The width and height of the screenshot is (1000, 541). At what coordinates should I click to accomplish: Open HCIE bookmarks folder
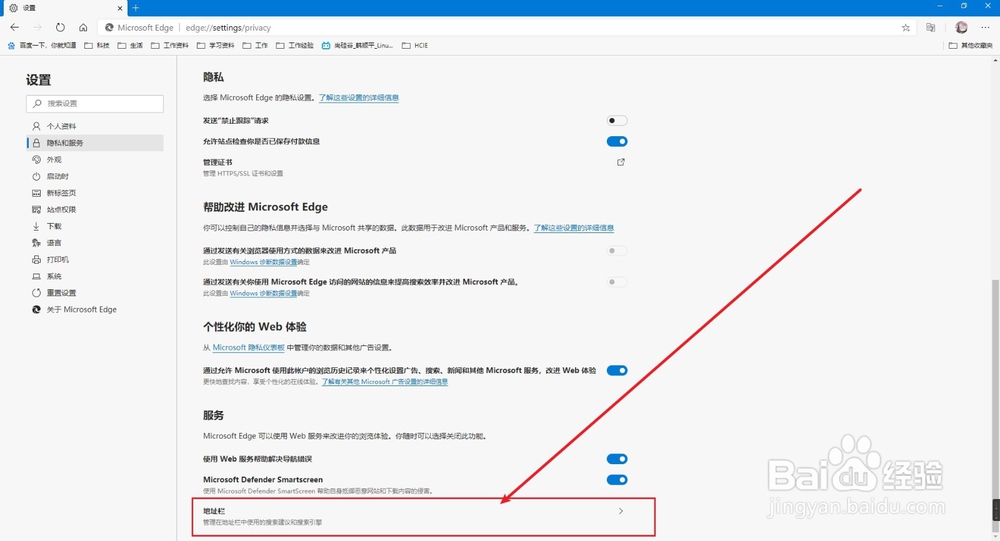point(415,45)
